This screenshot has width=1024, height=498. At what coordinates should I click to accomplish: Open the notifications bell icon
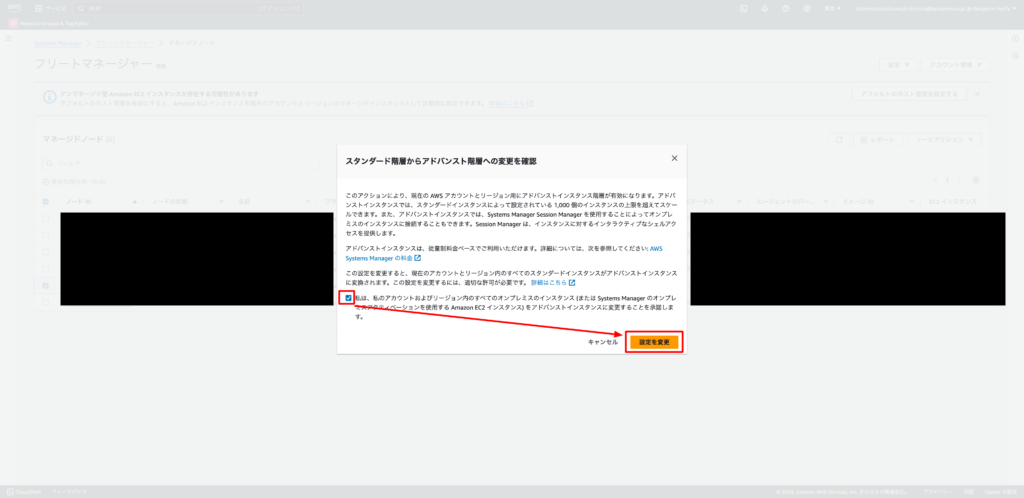coord(765,8)
